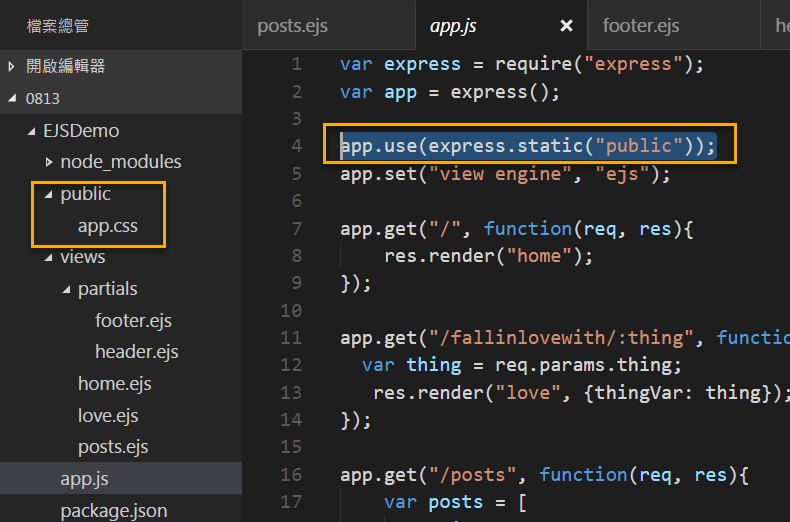Collapse the public folder arrow
790x522 pixels.
point(48,194)
